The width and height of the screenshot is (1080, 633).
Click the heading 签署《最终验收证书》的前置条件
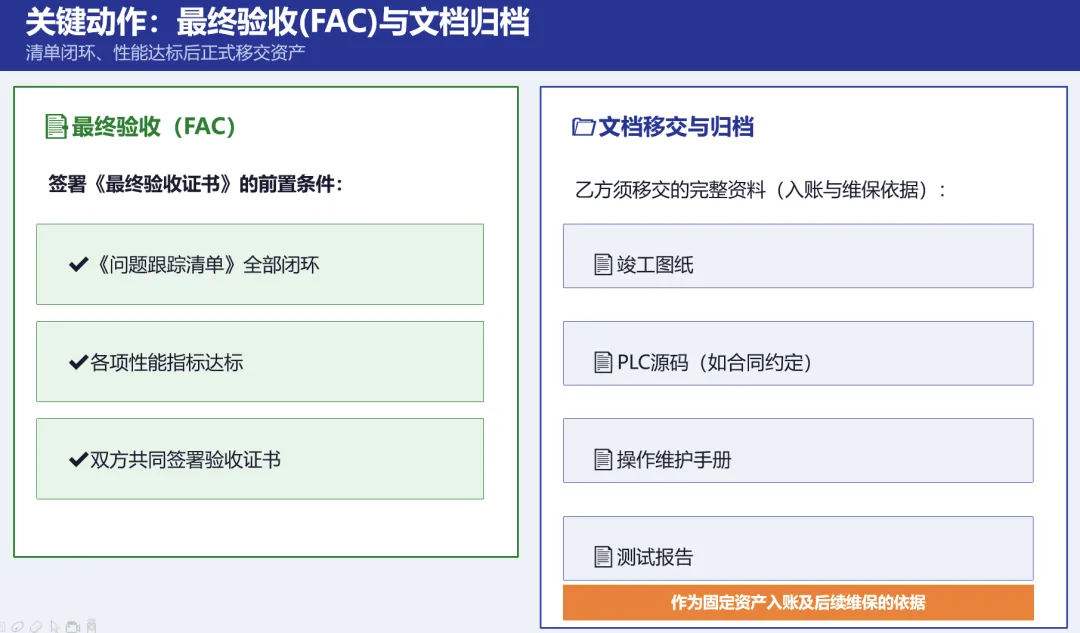pyautogui.click(x=195, y=184)
